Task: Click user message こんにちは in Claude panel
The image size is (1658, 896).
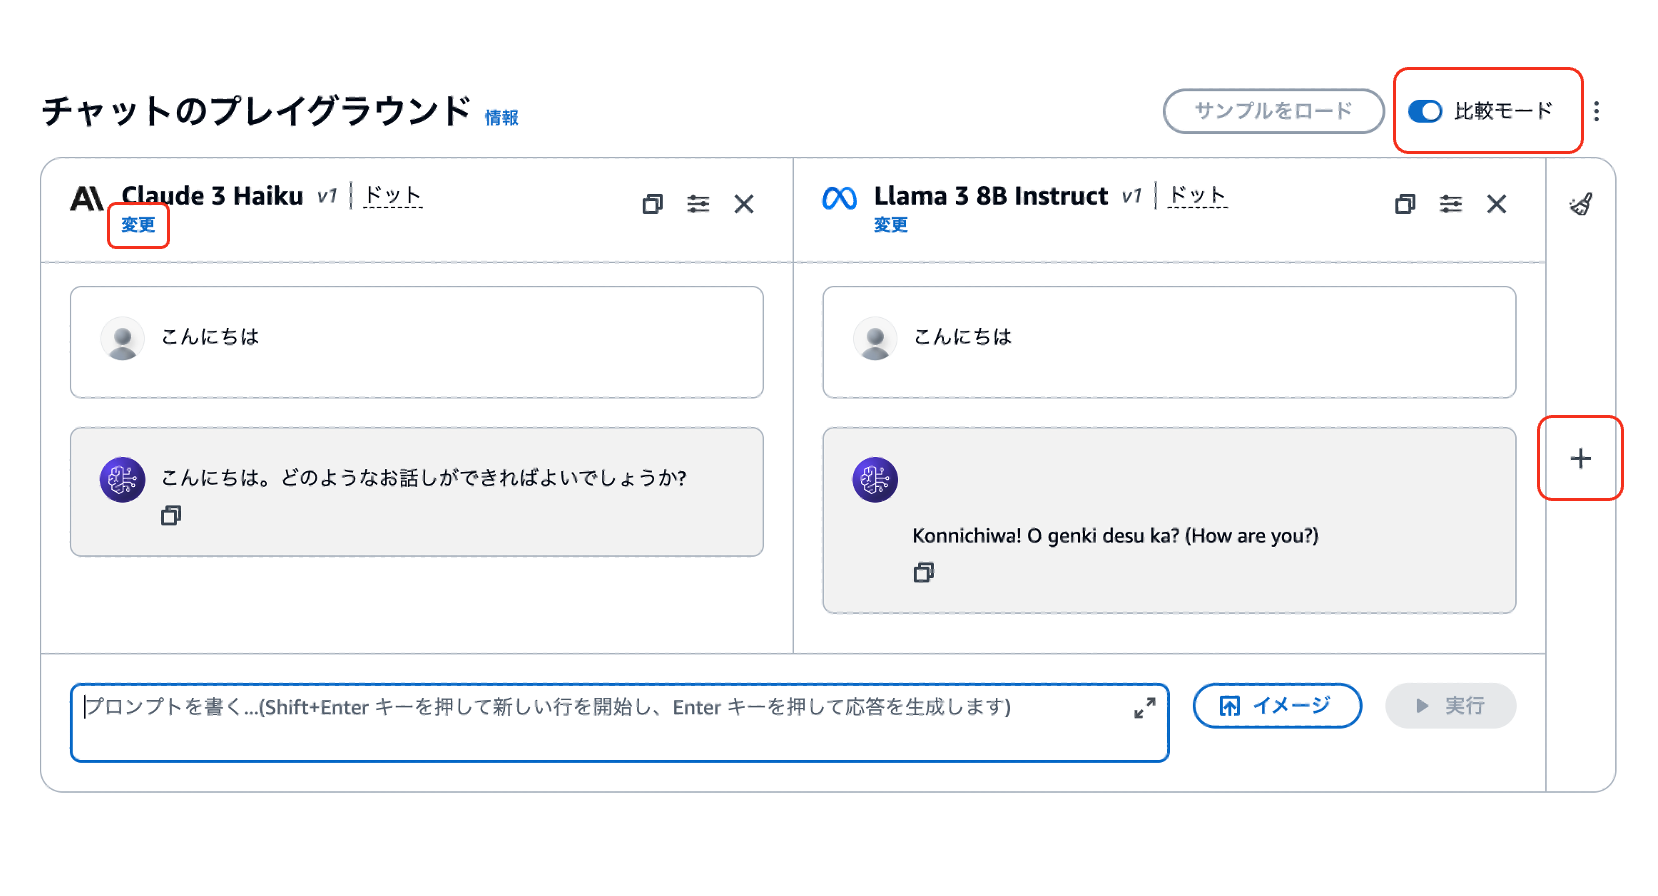Action: click(x=211, y=337)
